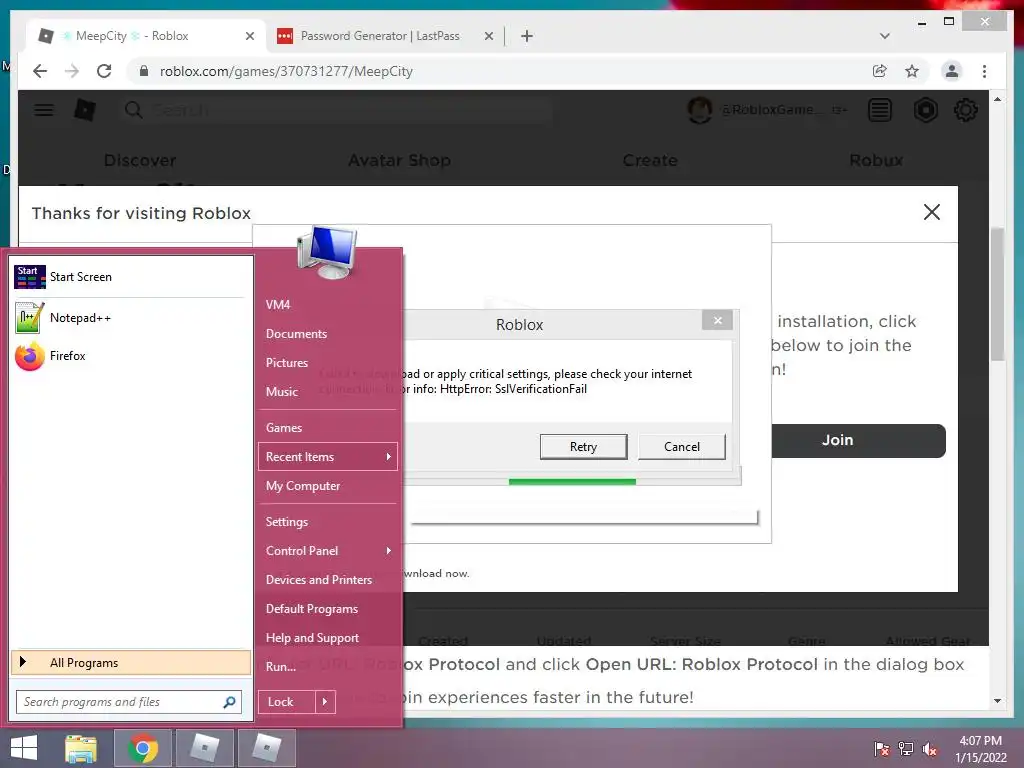
Task: Close the Roblox error dialog
Action: 717,320
